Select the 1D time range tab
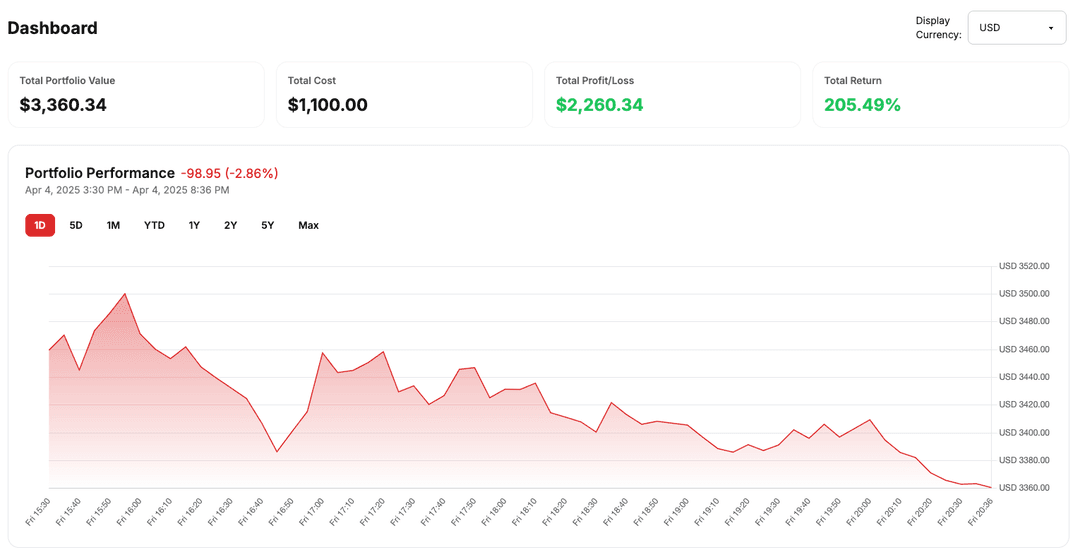The height and width of the screenshot is (555, 1080). pos(40,225)
